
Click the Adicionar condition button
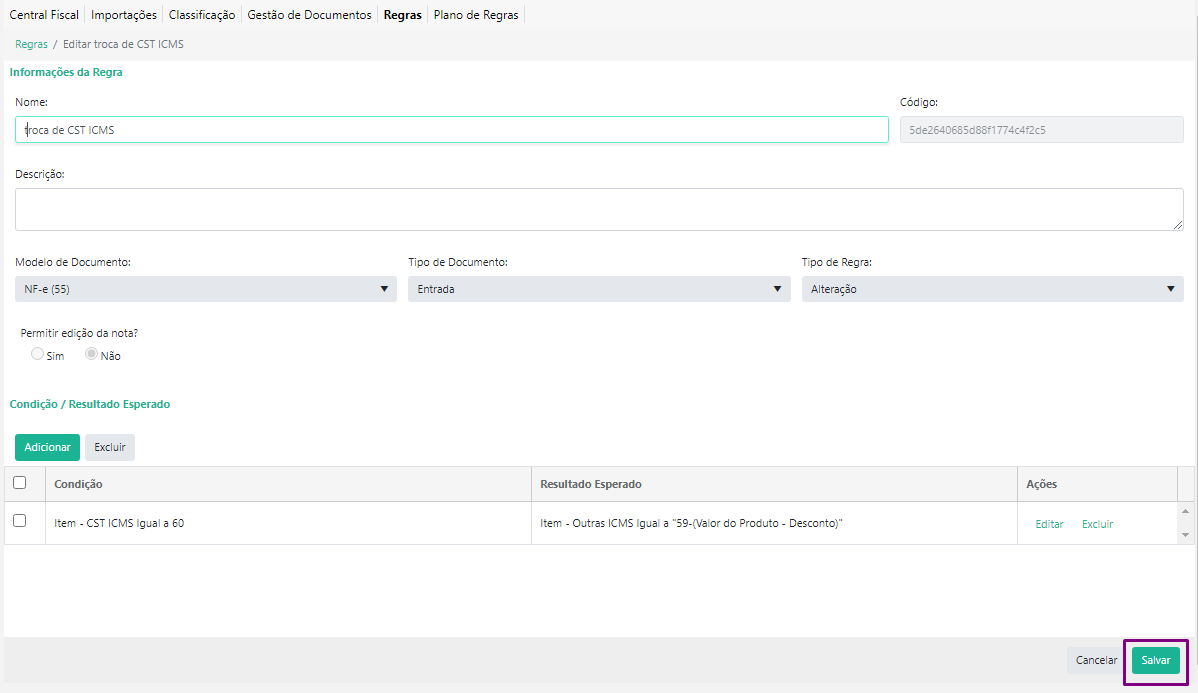click(47, 447)
